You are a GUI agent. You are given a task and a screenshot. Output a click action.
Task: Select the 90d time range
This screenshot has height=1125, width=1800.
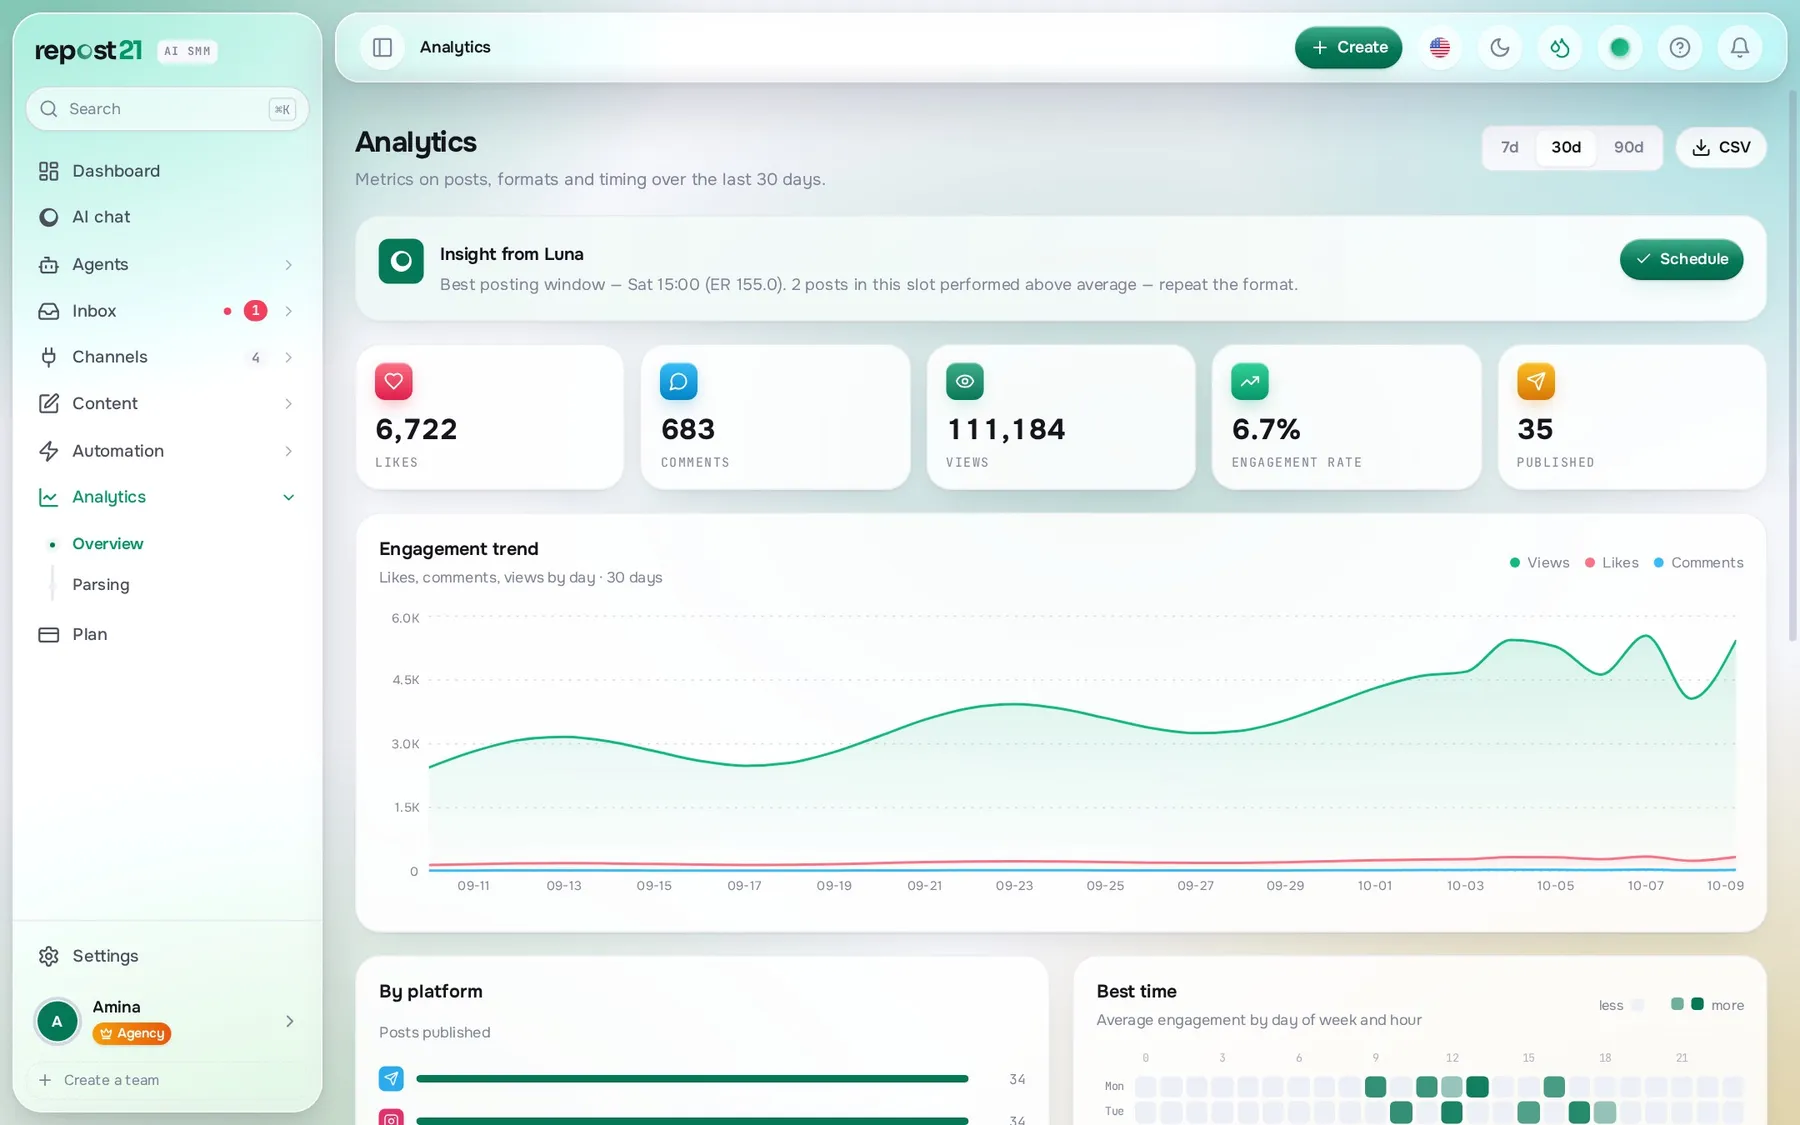click(1628, 147)
